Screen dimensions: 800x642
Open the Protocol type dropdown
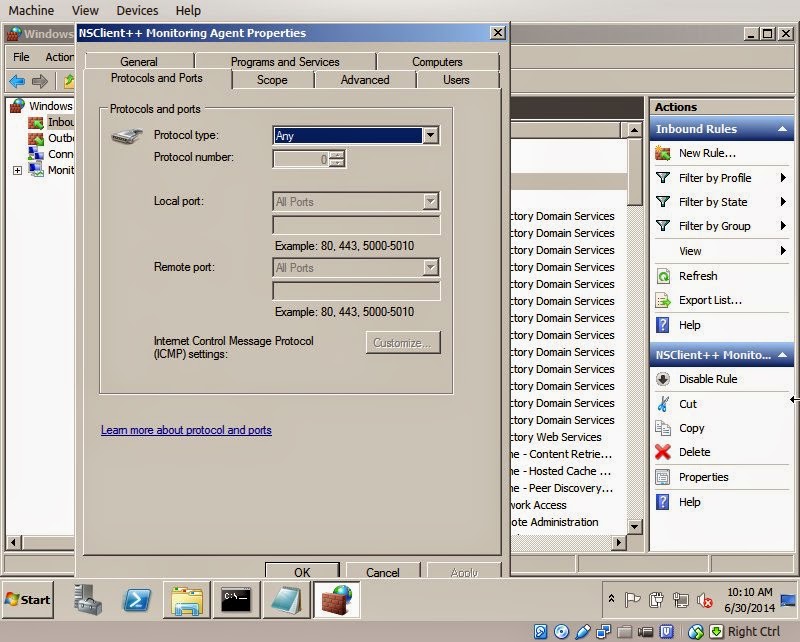[431, 135]
